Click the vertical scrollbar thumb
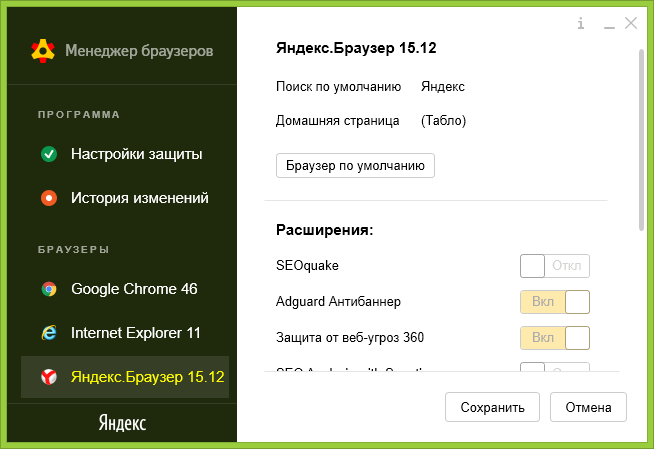This screenshot has height=449, width=654. click(x=641, y=140)
